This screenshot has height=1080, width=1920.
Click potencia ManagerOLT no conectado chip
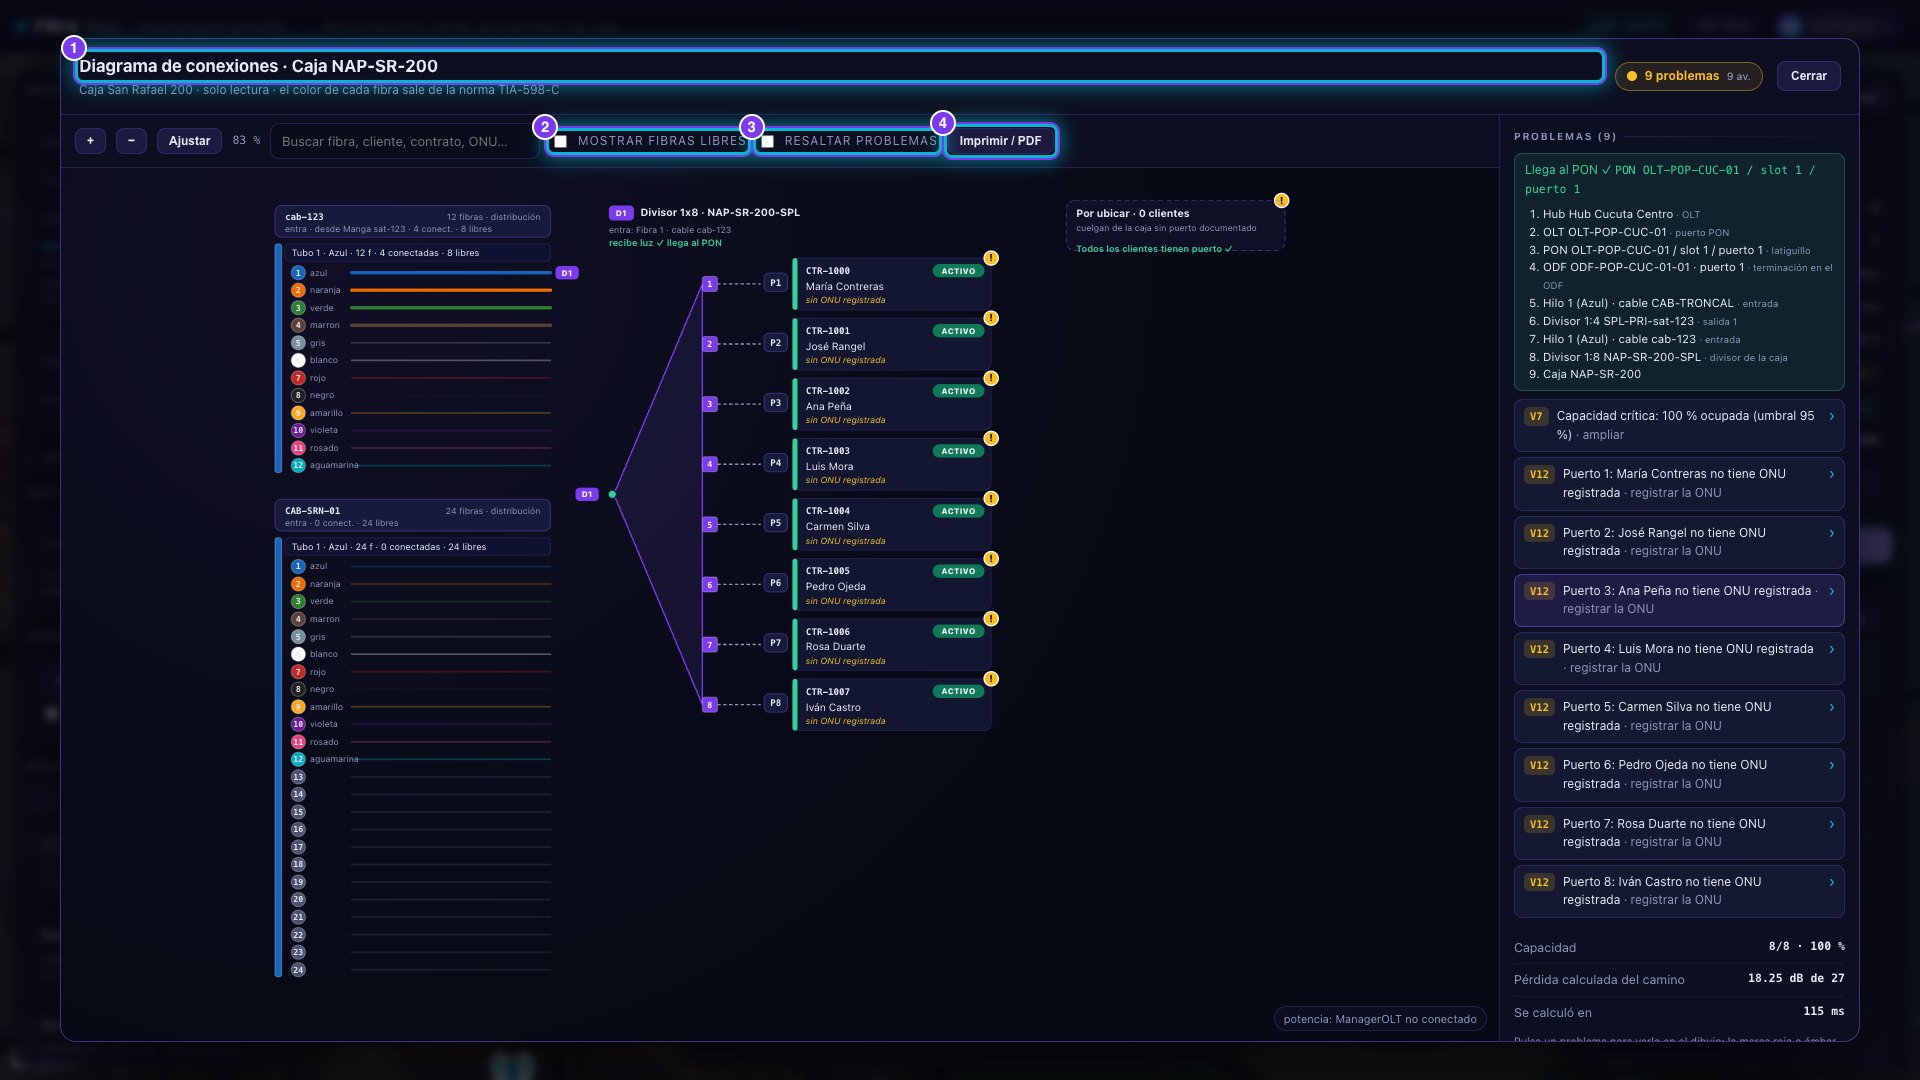pyautogui.click(x=1380, y=1019)
